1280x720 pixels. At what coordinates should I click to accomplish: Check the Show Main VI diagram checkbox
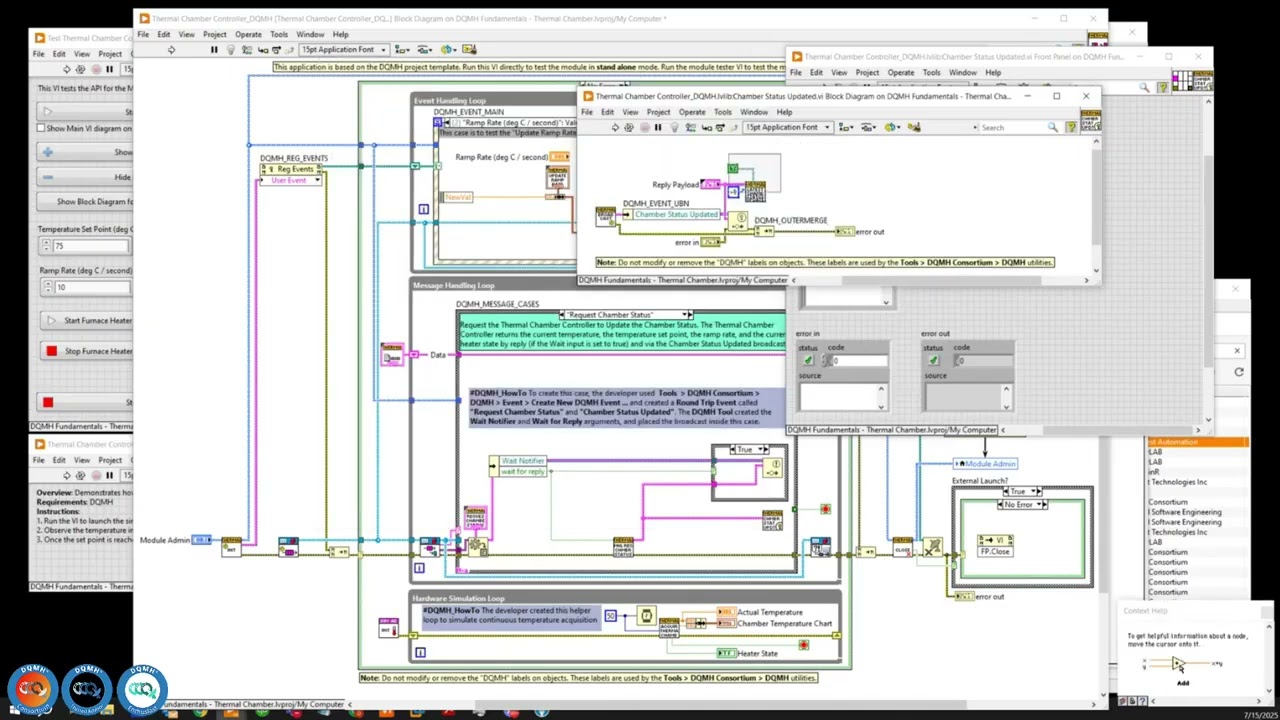(x=41, y=128)
